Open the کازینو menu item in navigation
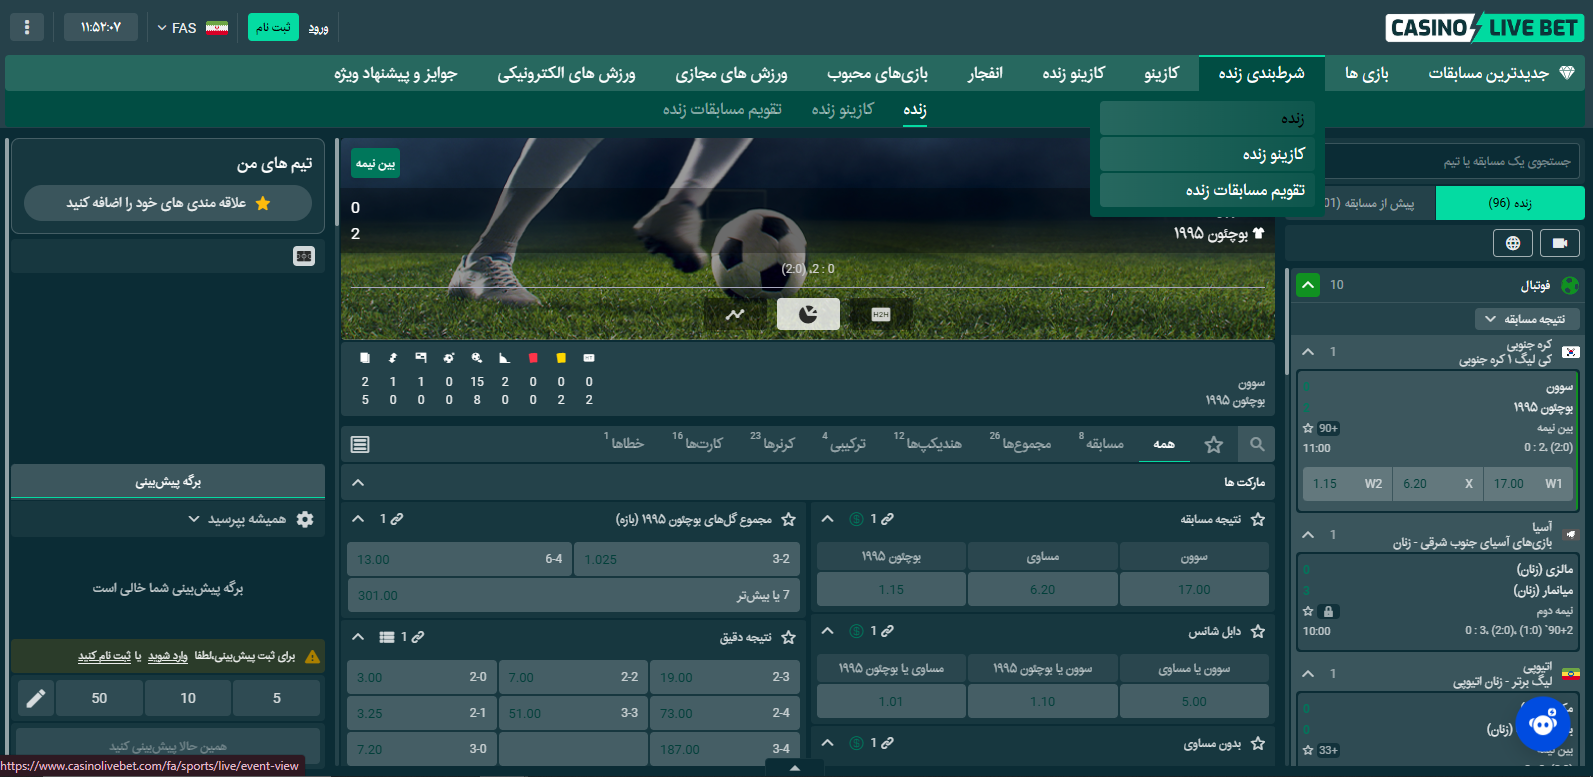The image size is (1593, 777). pos(1161,73)
